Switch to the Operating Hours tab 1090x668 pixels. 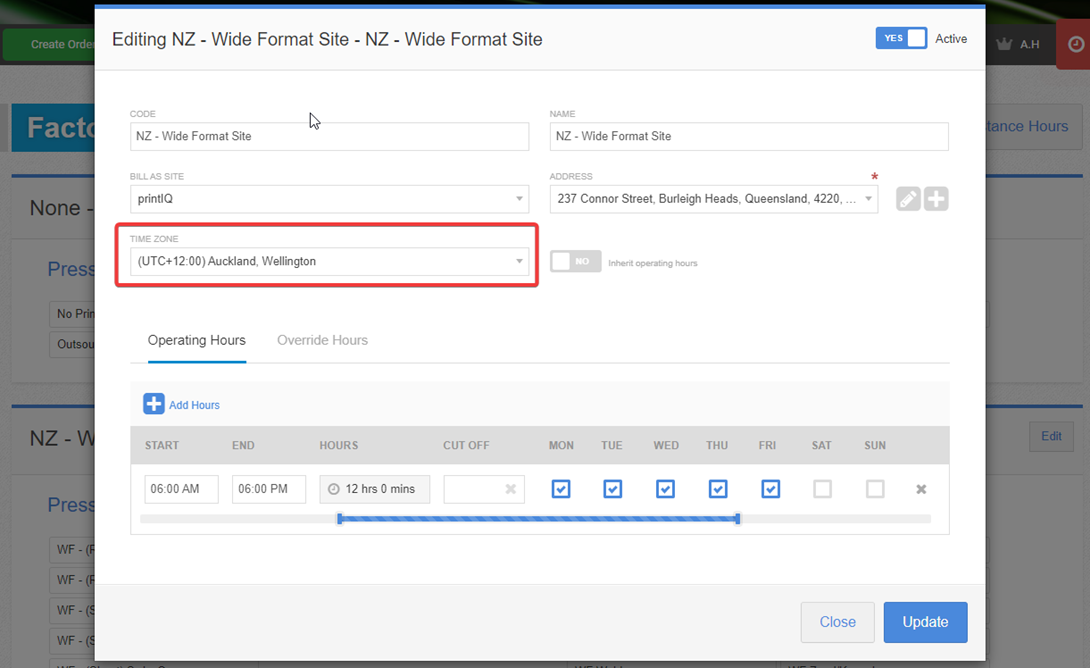(197, 340)
